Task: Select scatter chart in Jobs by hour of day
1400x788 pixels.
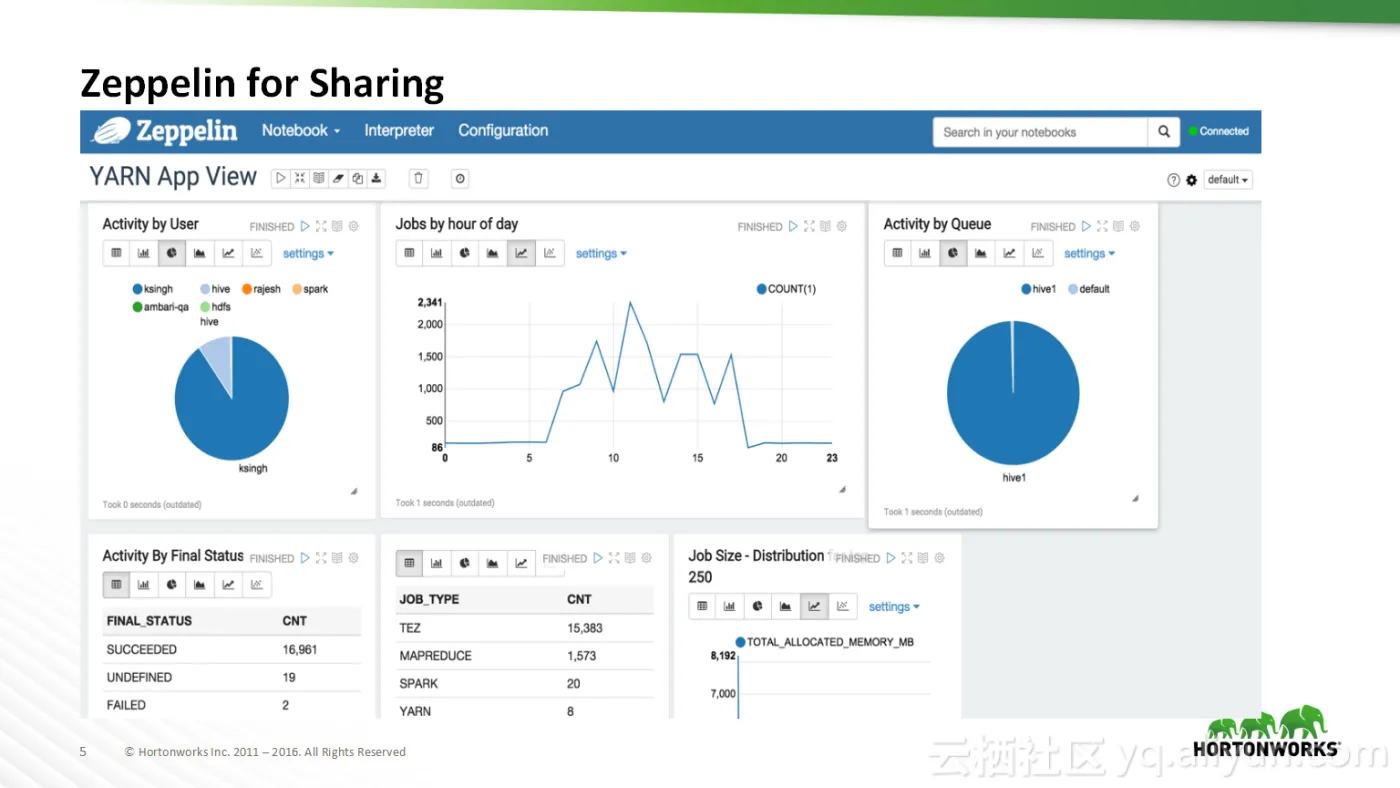Action: tap(549, 253)
